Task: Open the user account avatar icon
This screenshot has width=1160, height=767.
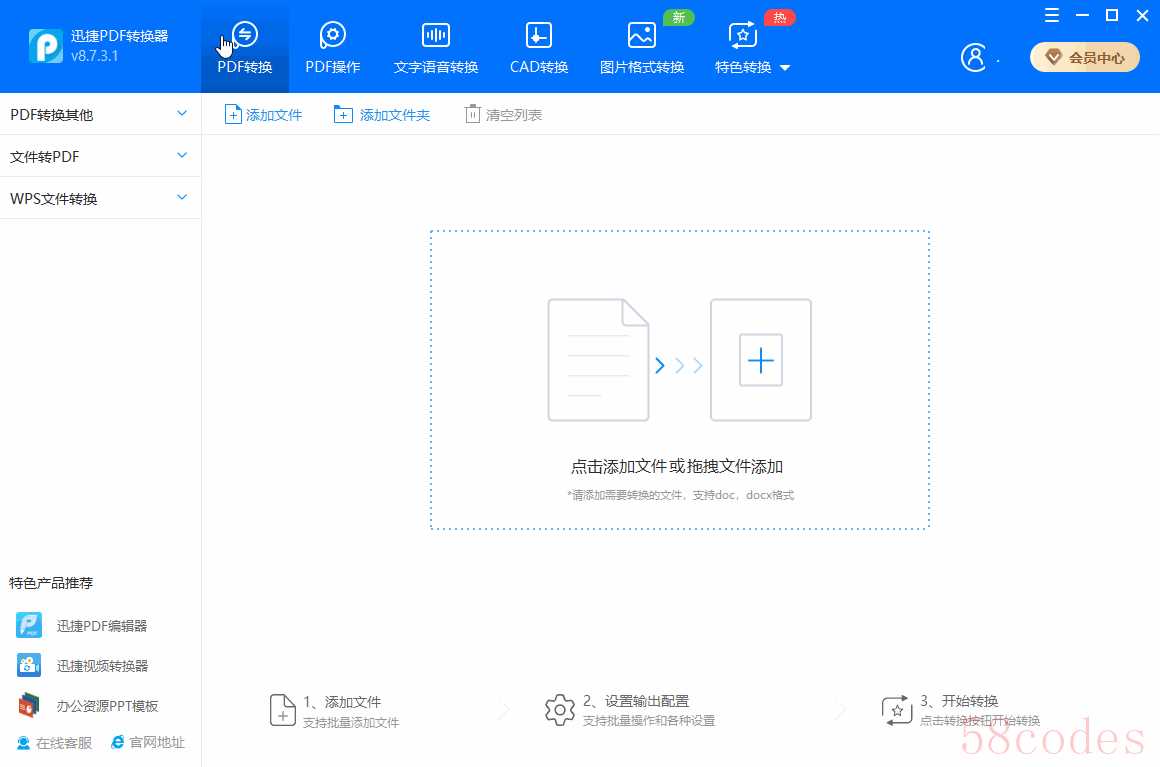Action: pyautogui.click(x=974, y=57)
